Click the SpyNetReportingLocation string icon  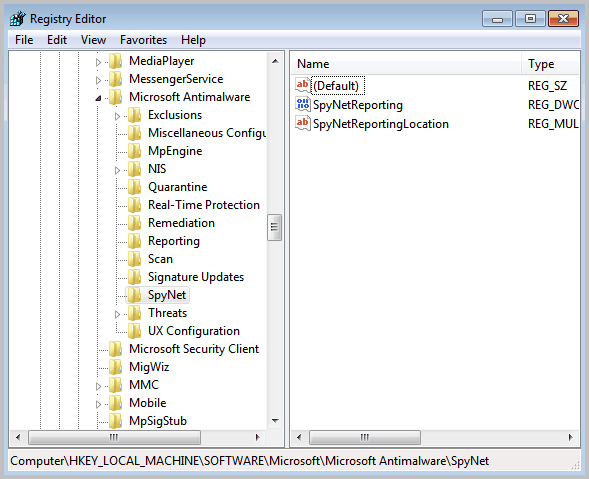click(302, 124)
